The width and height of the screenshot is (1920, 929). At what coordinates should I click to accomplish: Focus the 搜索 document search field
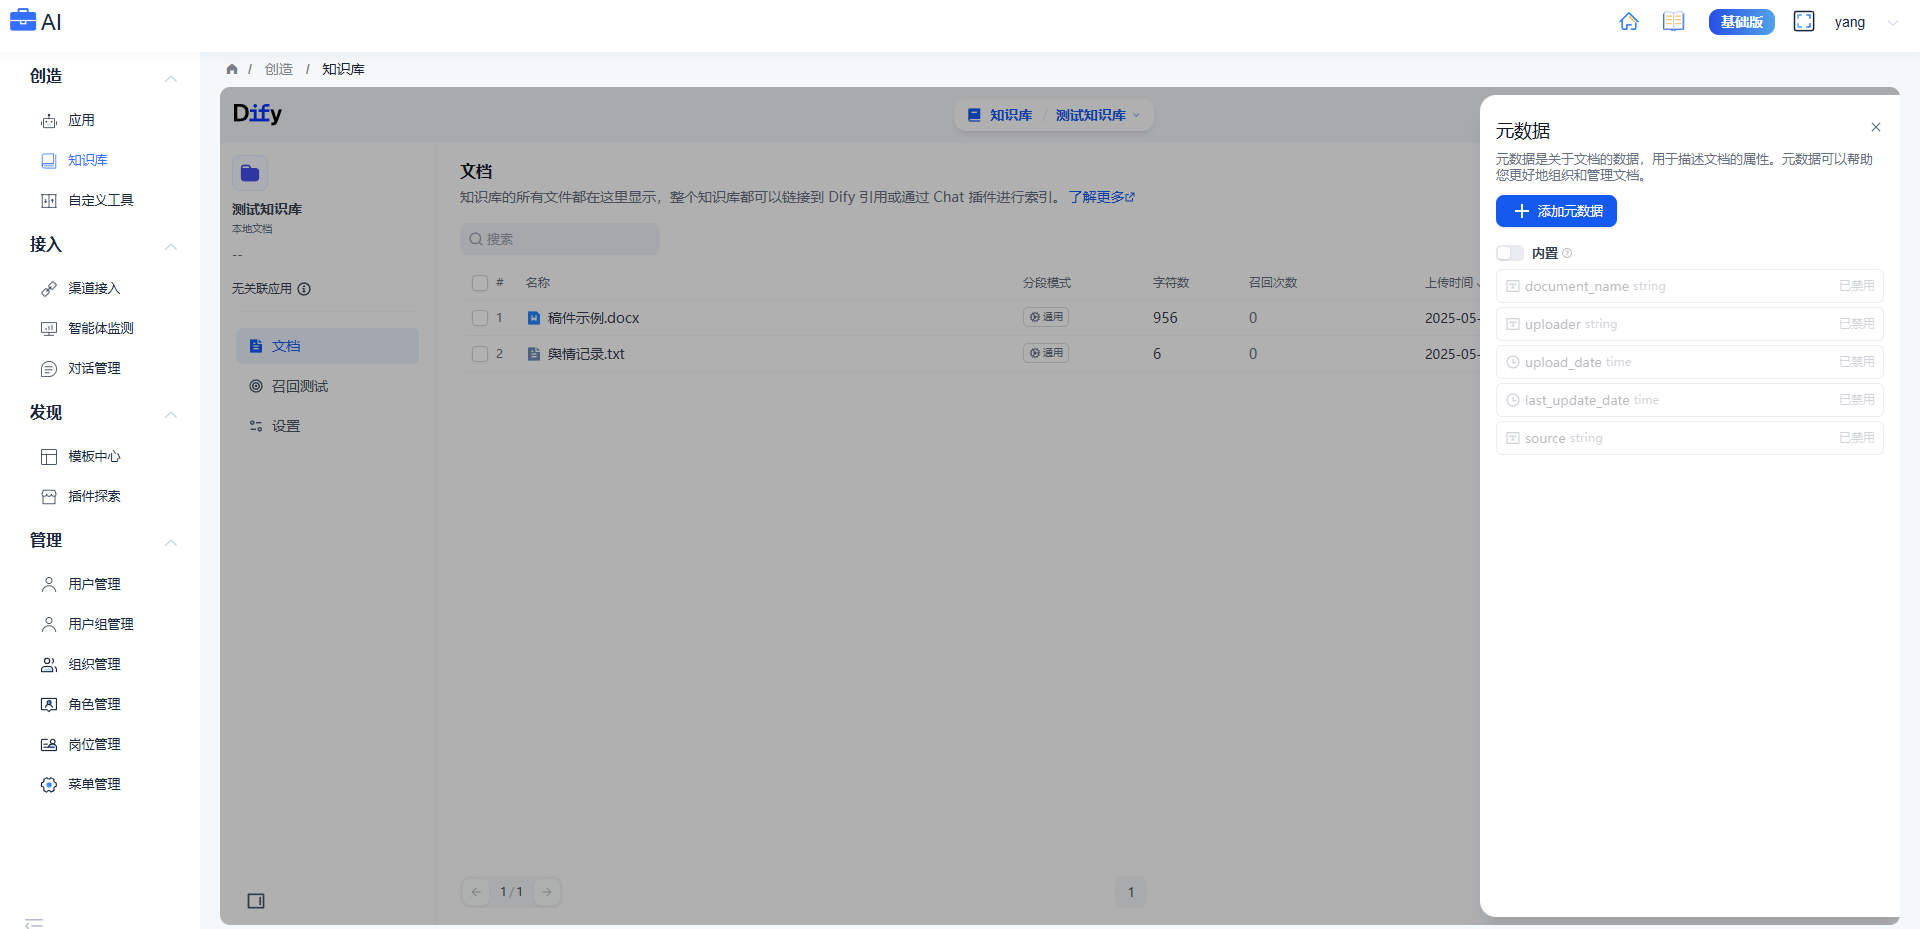point(560,239)
